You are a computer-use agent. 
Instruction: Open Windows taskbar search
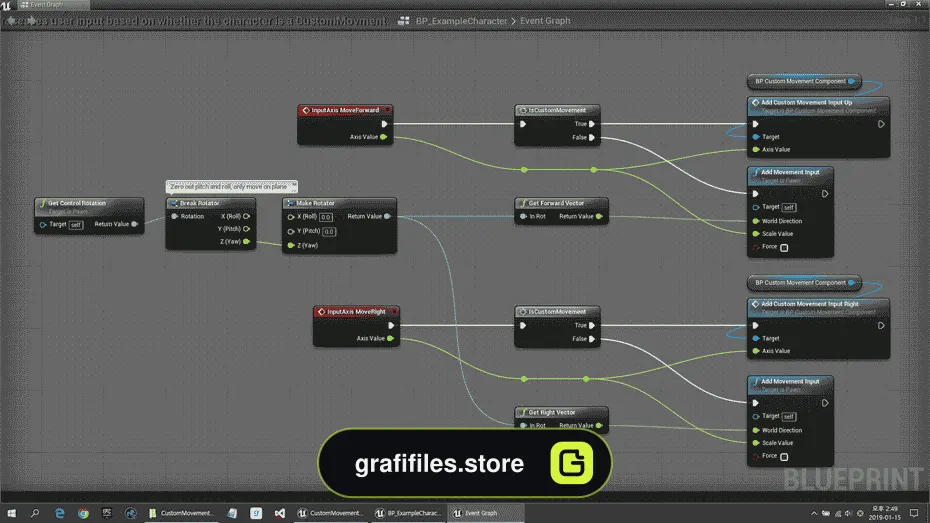click(35, 513)
